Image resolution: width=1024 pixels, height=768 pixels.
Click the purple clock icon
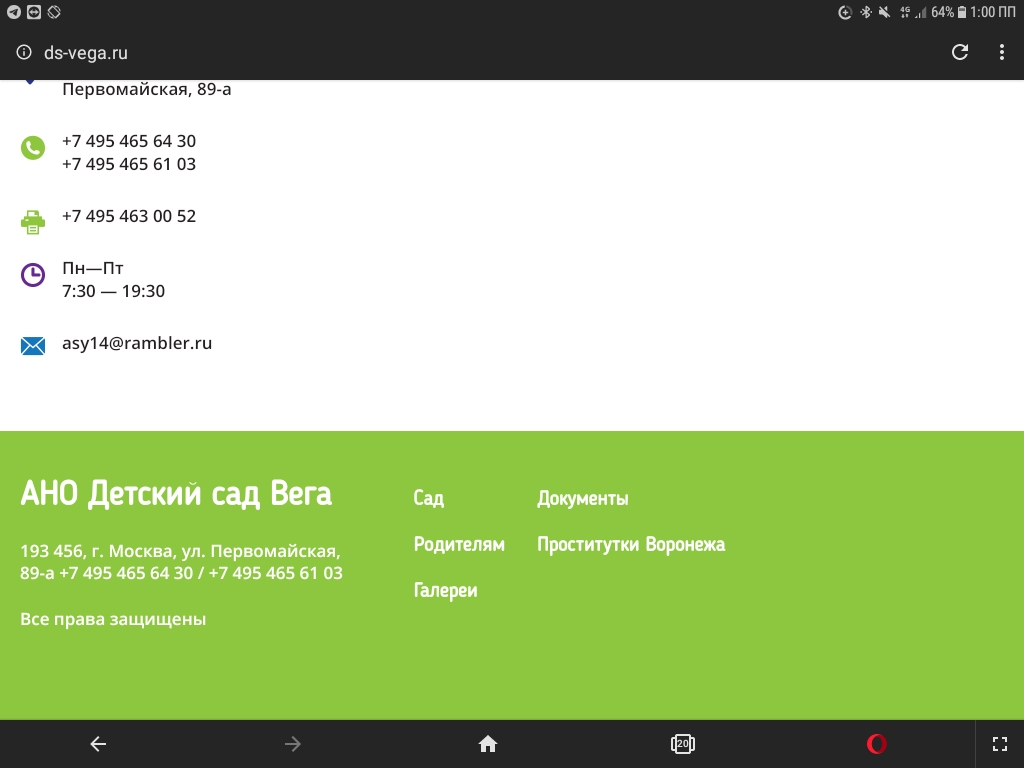[x=33, y=275]
